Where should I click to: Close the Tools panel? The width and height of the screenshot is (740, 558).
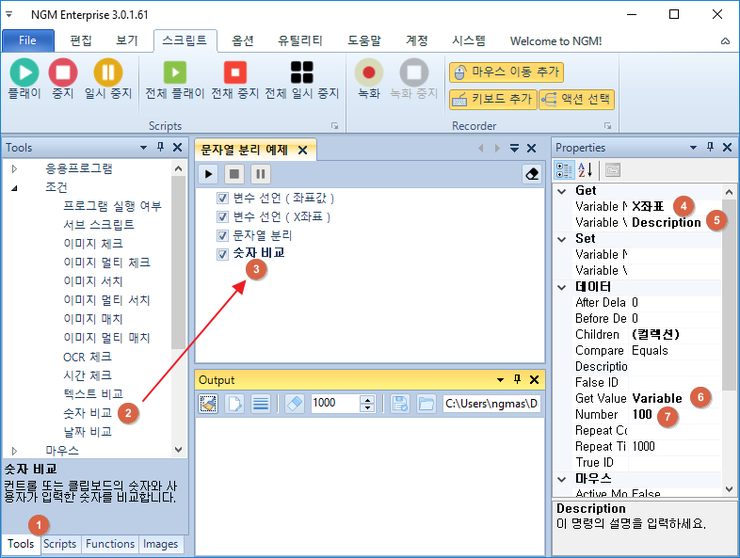177,147
